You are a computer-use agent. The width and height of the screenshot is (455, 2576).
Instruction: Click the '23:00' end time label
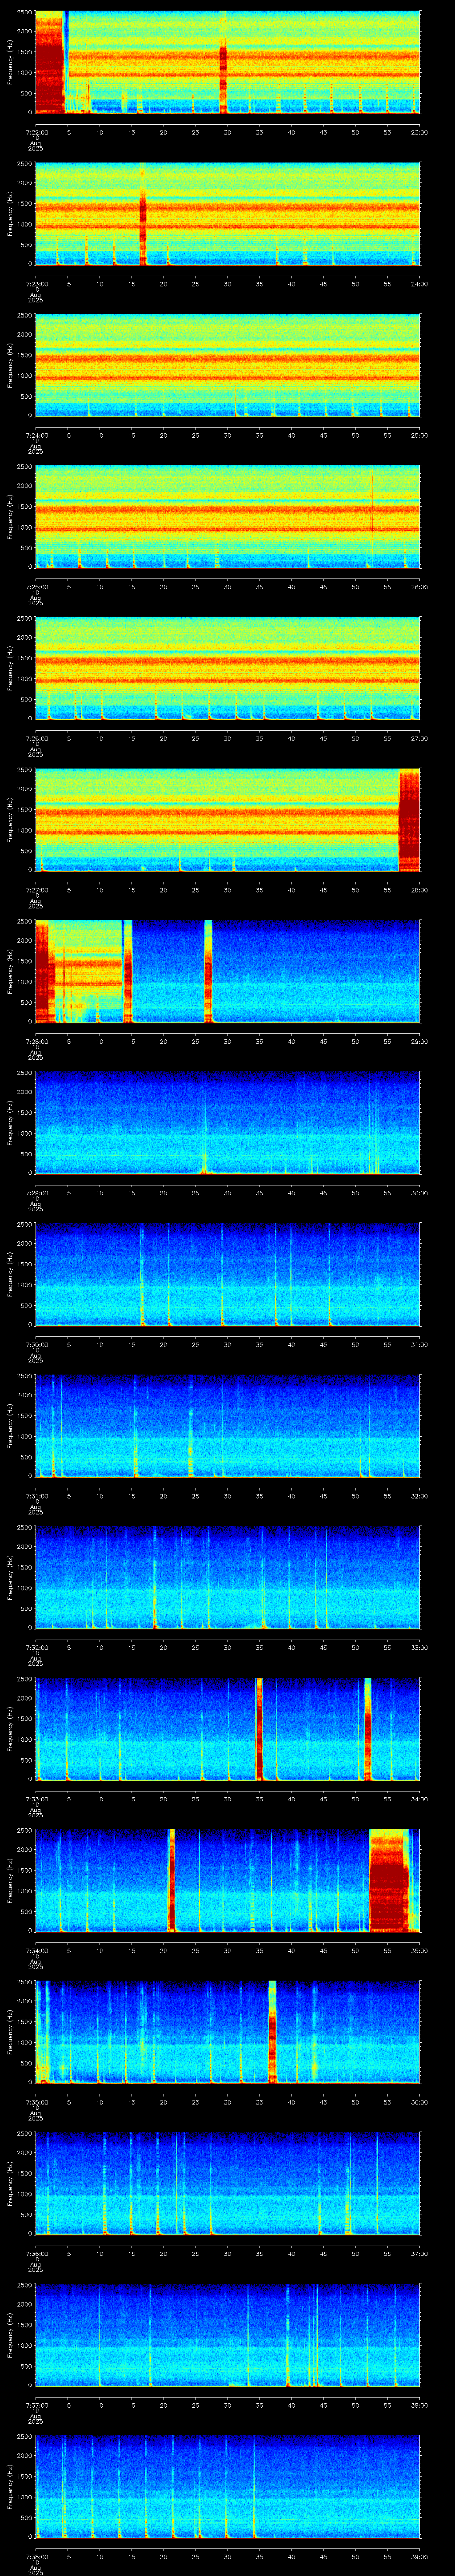click(x=419, y=132)
